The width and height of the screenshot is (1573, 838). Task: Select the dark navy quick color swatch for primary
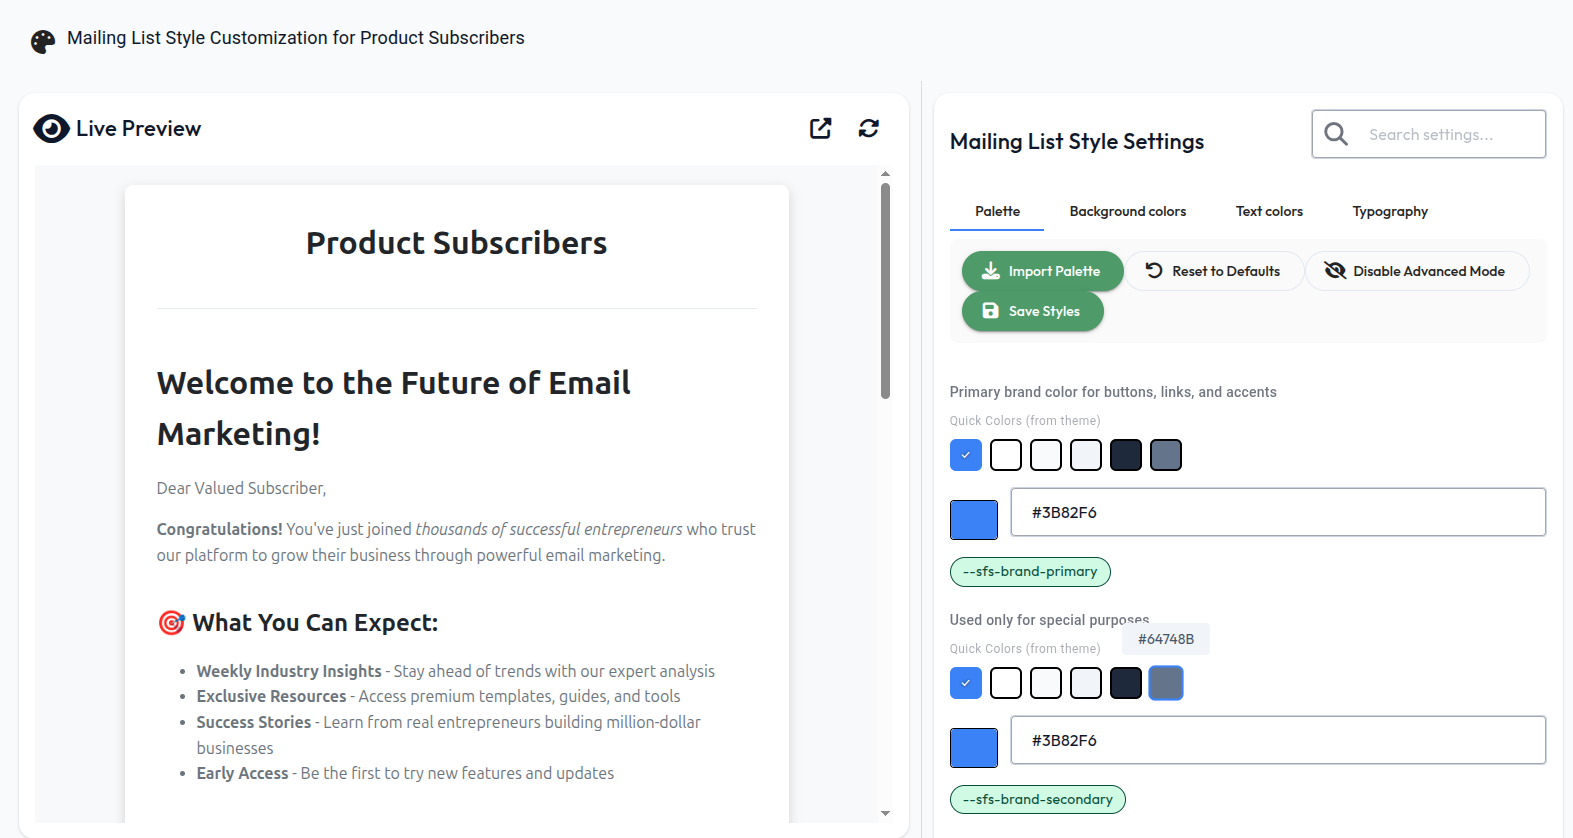(1125, 455)
